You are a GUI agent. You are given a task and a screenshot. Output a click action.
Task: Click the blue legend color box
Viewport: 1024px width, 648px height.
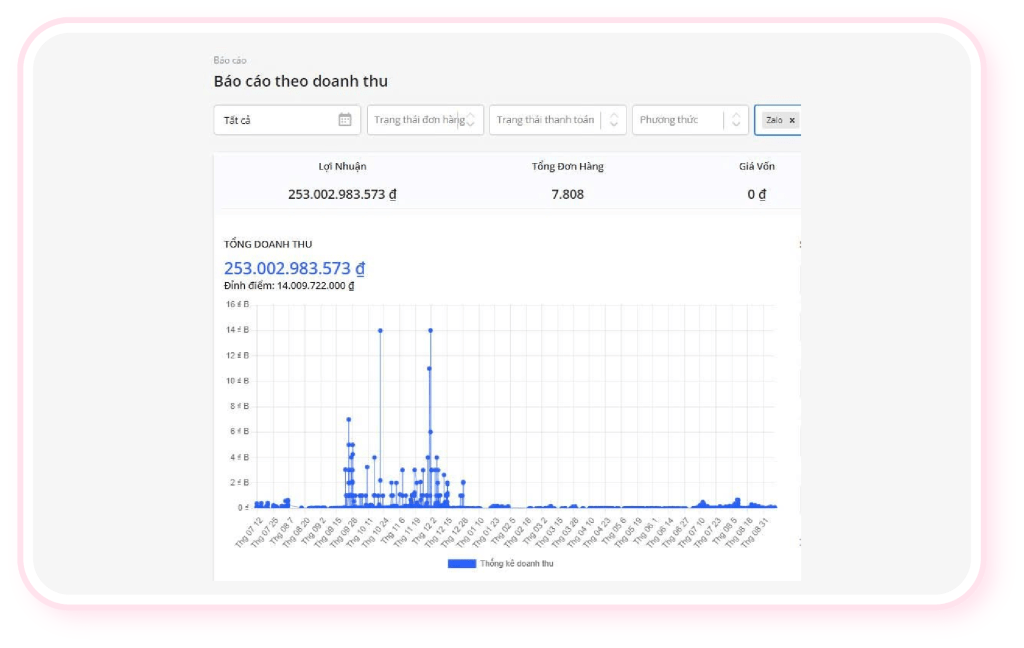[461, 564]
